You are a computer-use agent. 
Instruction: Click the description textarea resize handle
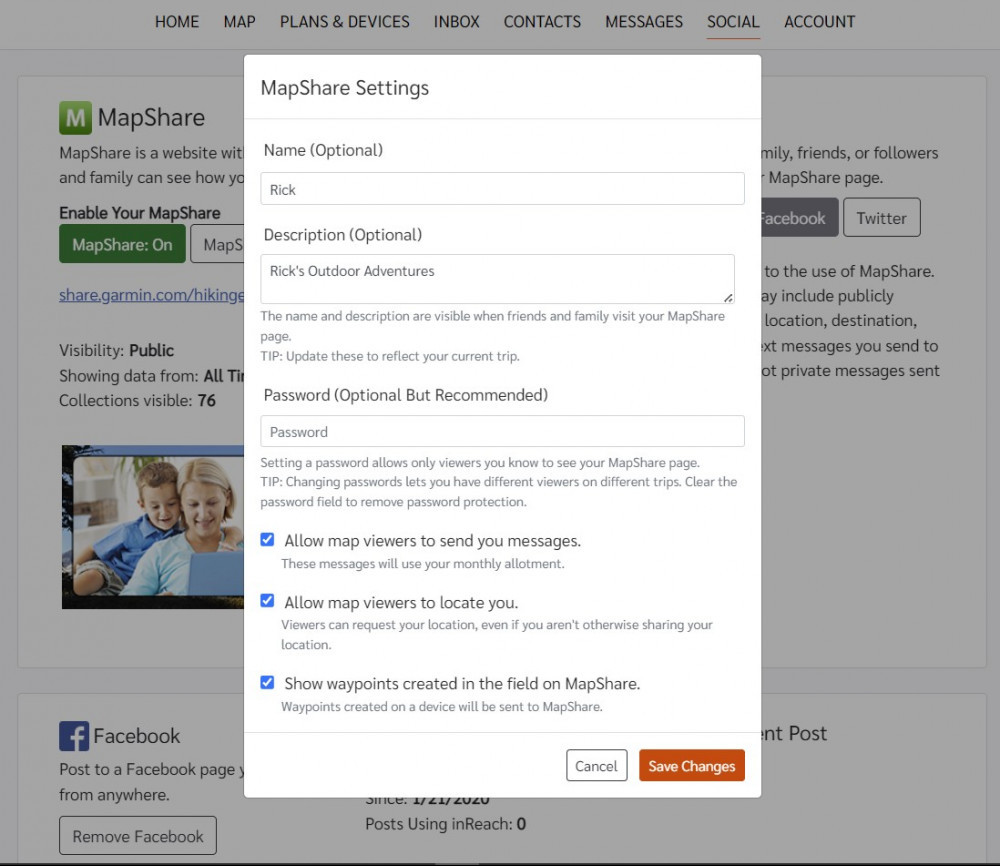728,297
